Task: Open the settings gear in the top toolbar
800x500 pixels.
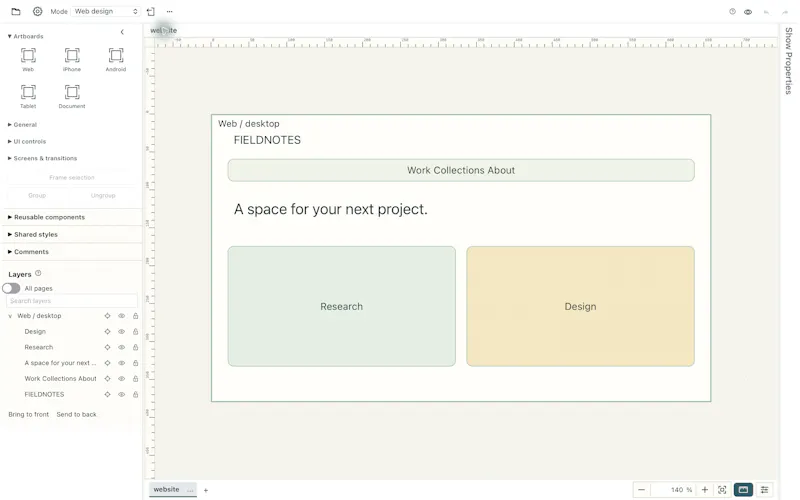Action: coord(37,11)
